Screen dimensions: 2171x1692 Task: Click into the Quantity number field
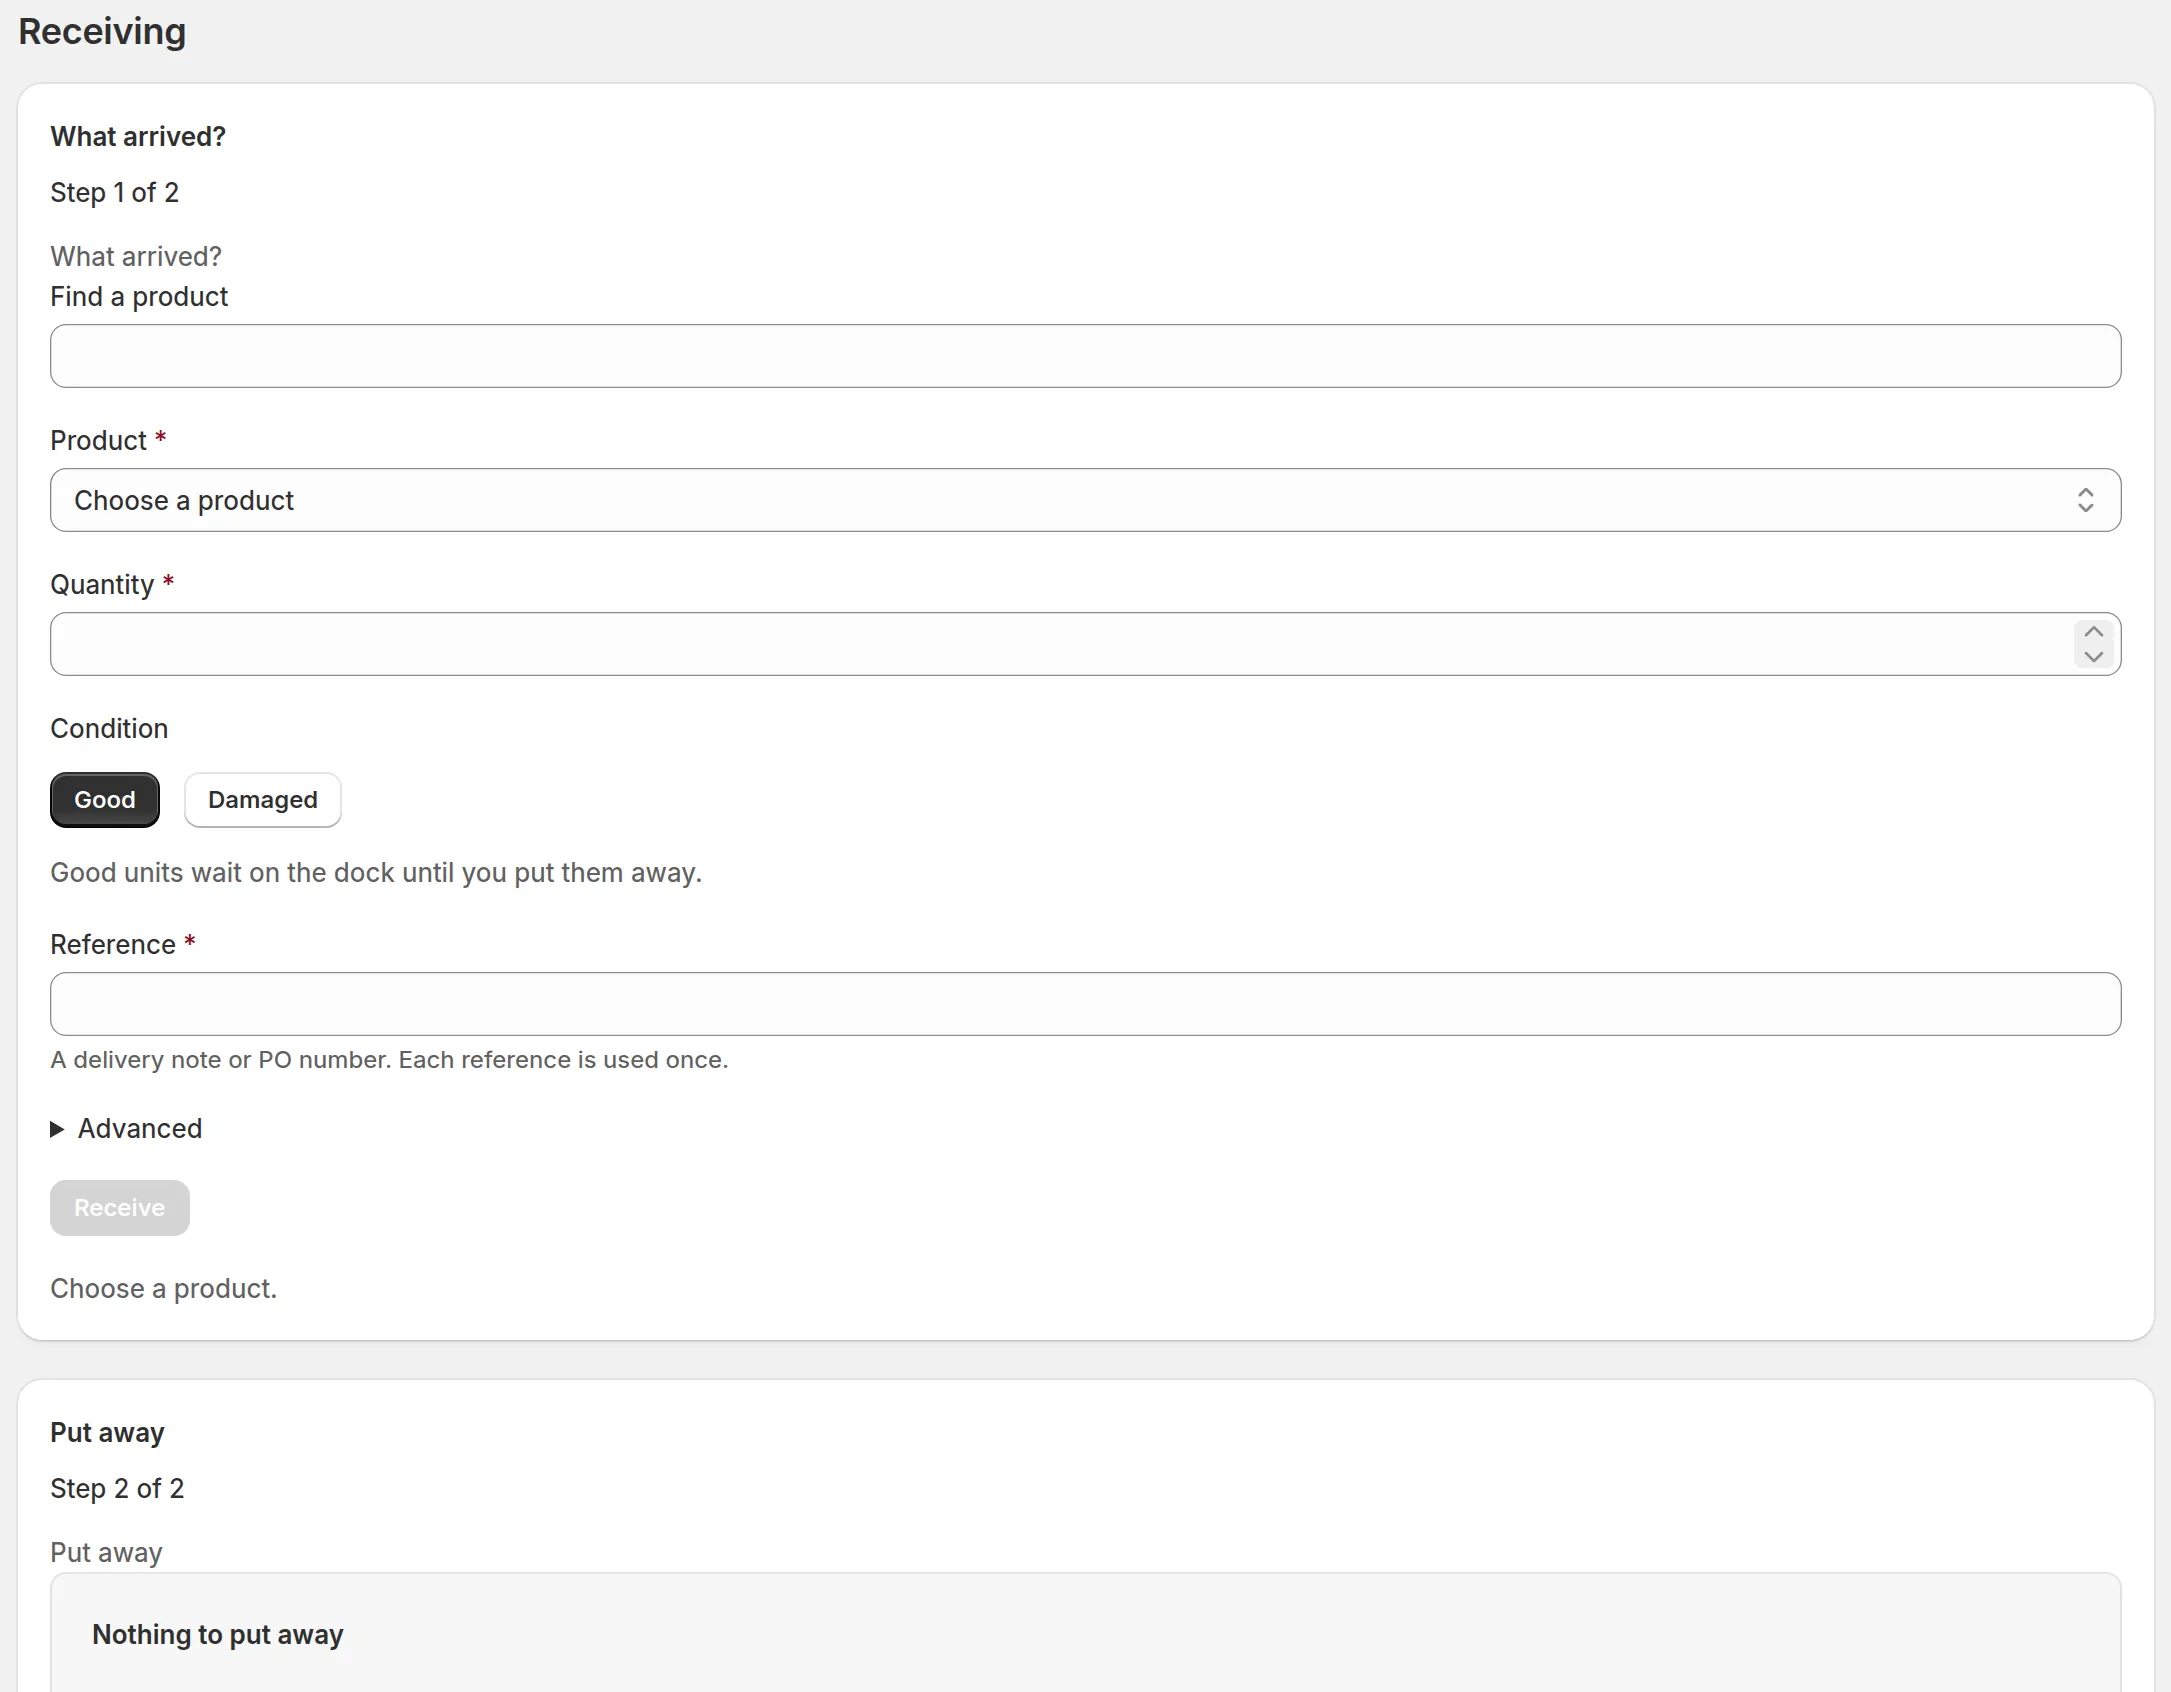(x=1060, y=644)
